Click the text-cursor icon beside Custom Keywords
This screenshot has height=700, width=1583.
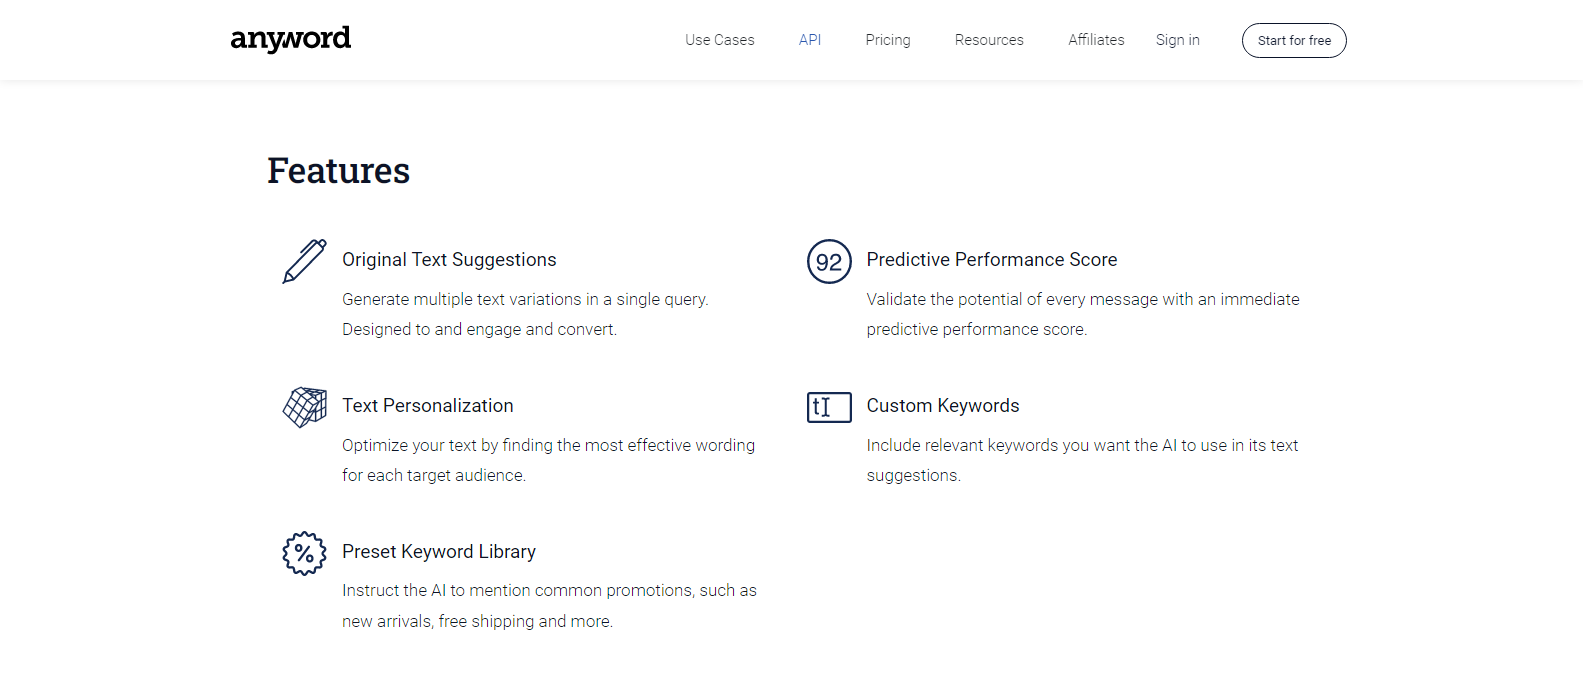click(x=829, y=407)
